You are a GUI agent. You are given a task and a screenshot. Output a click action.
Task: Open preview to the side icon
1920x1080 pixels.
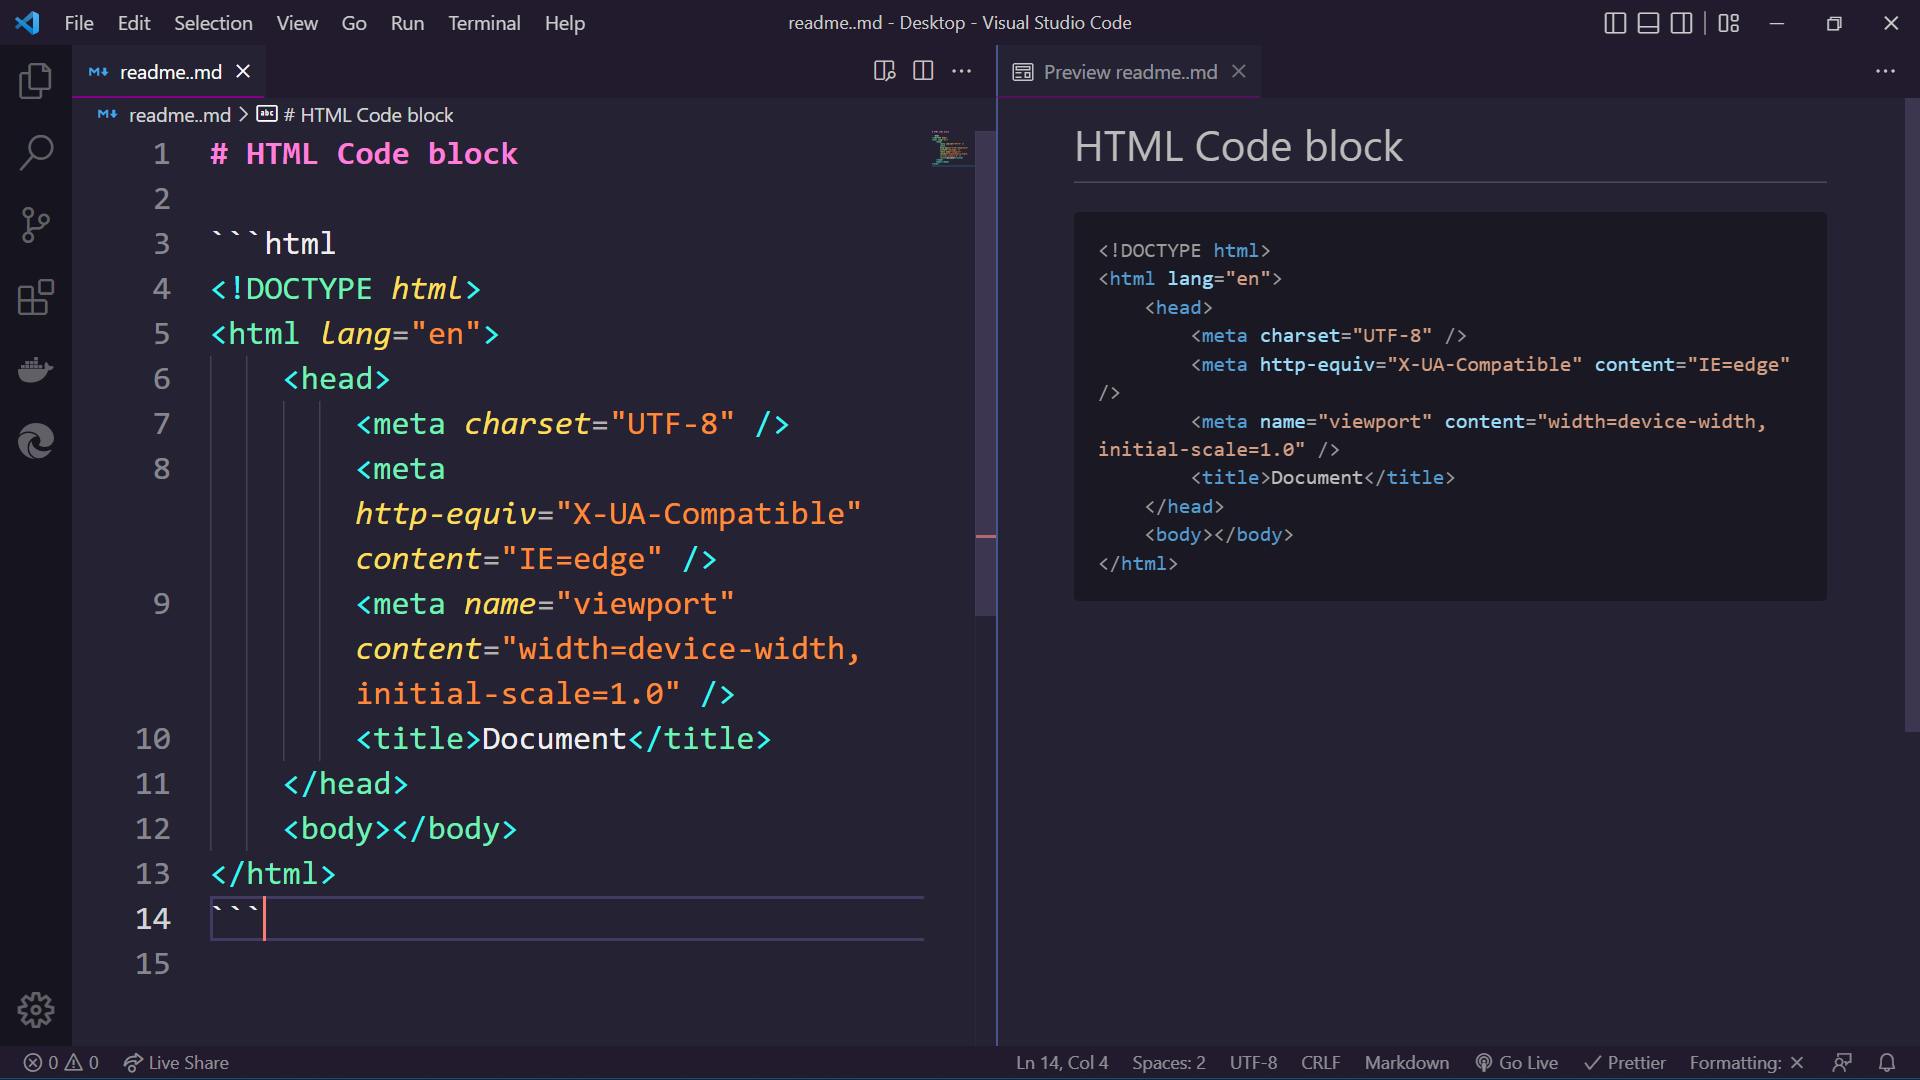pyautogui.click(x=884, y=71)
